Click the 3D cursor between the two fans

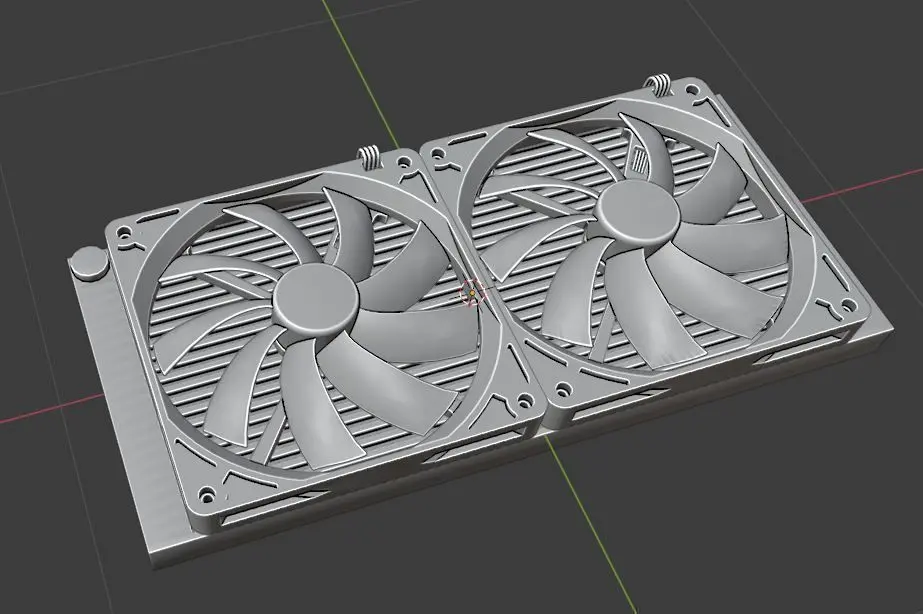(472, 292)
